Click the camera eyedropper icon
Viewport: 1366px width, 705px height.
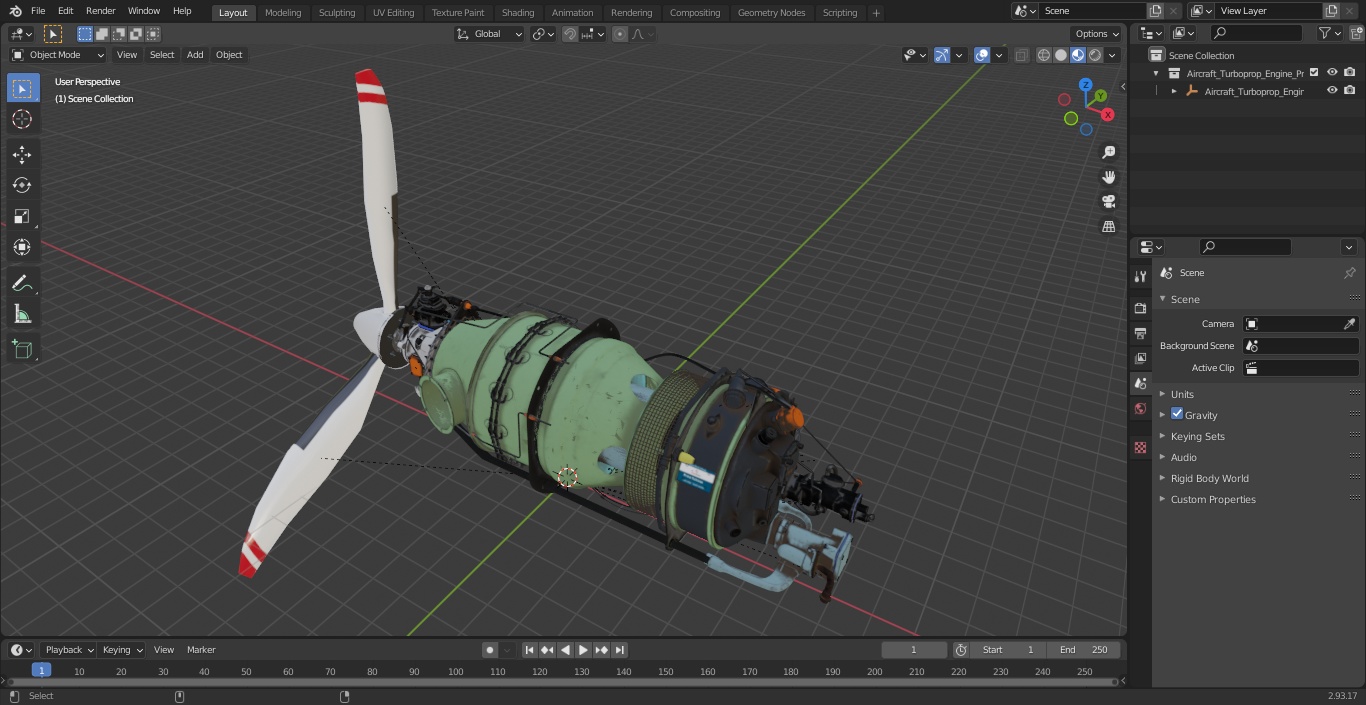click(x=1349, y=324)
